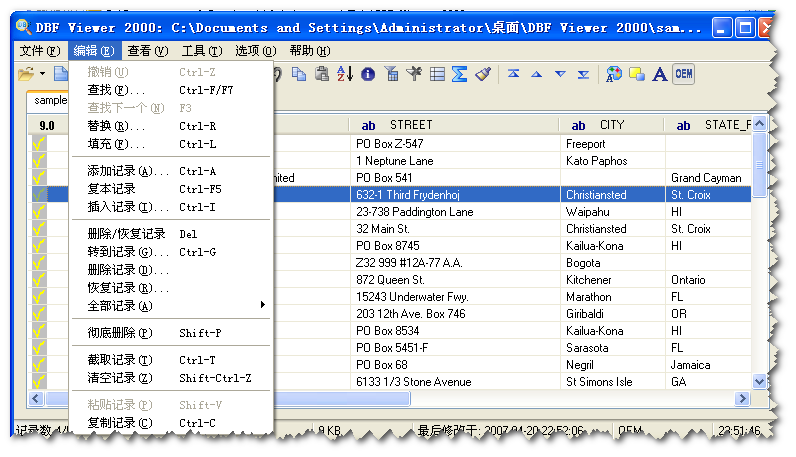Toggle the check mark on PO Box 541 row

coord(39,178)
